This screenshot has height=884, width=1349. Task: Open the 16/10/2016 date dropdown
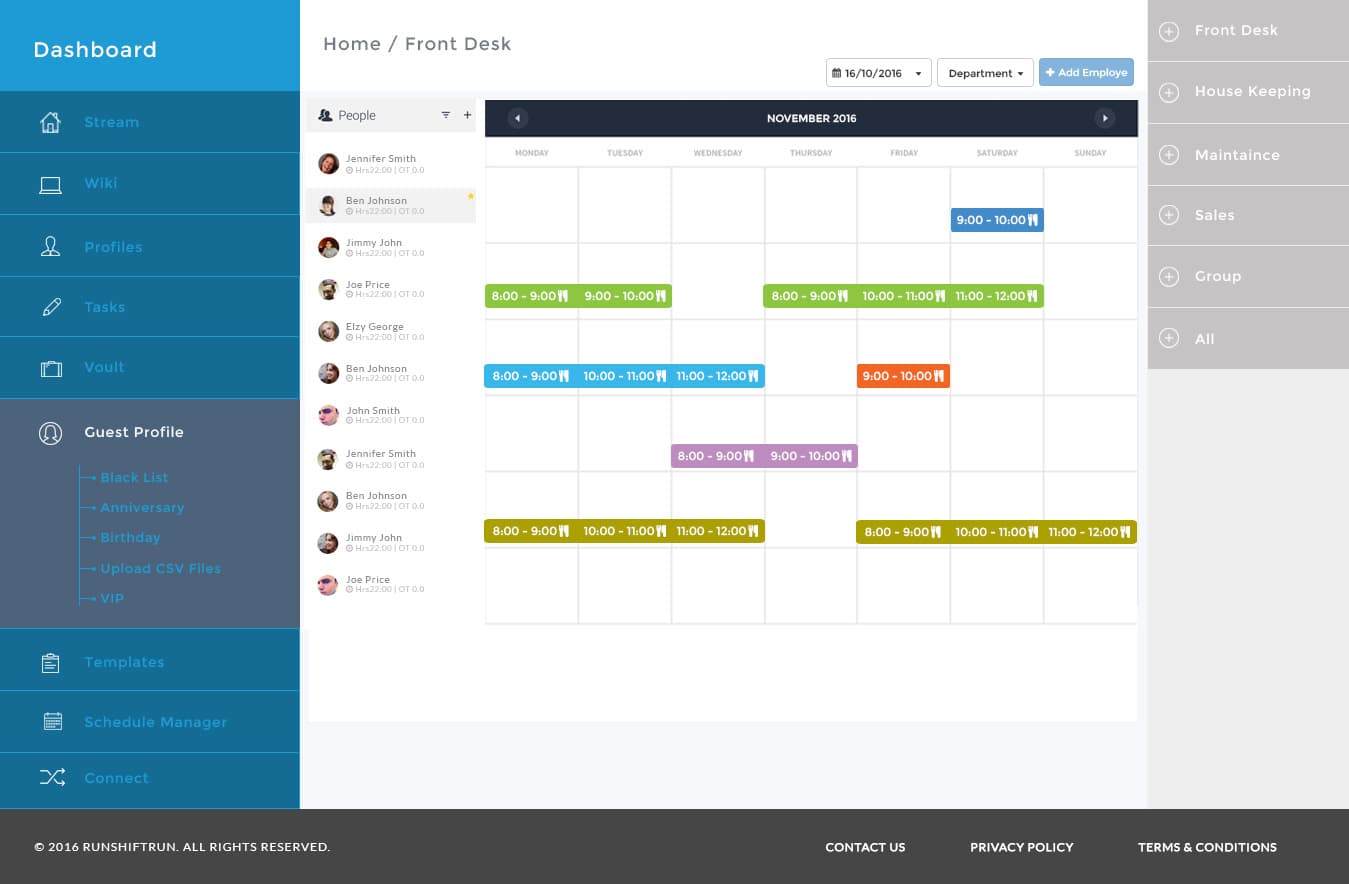878,73
